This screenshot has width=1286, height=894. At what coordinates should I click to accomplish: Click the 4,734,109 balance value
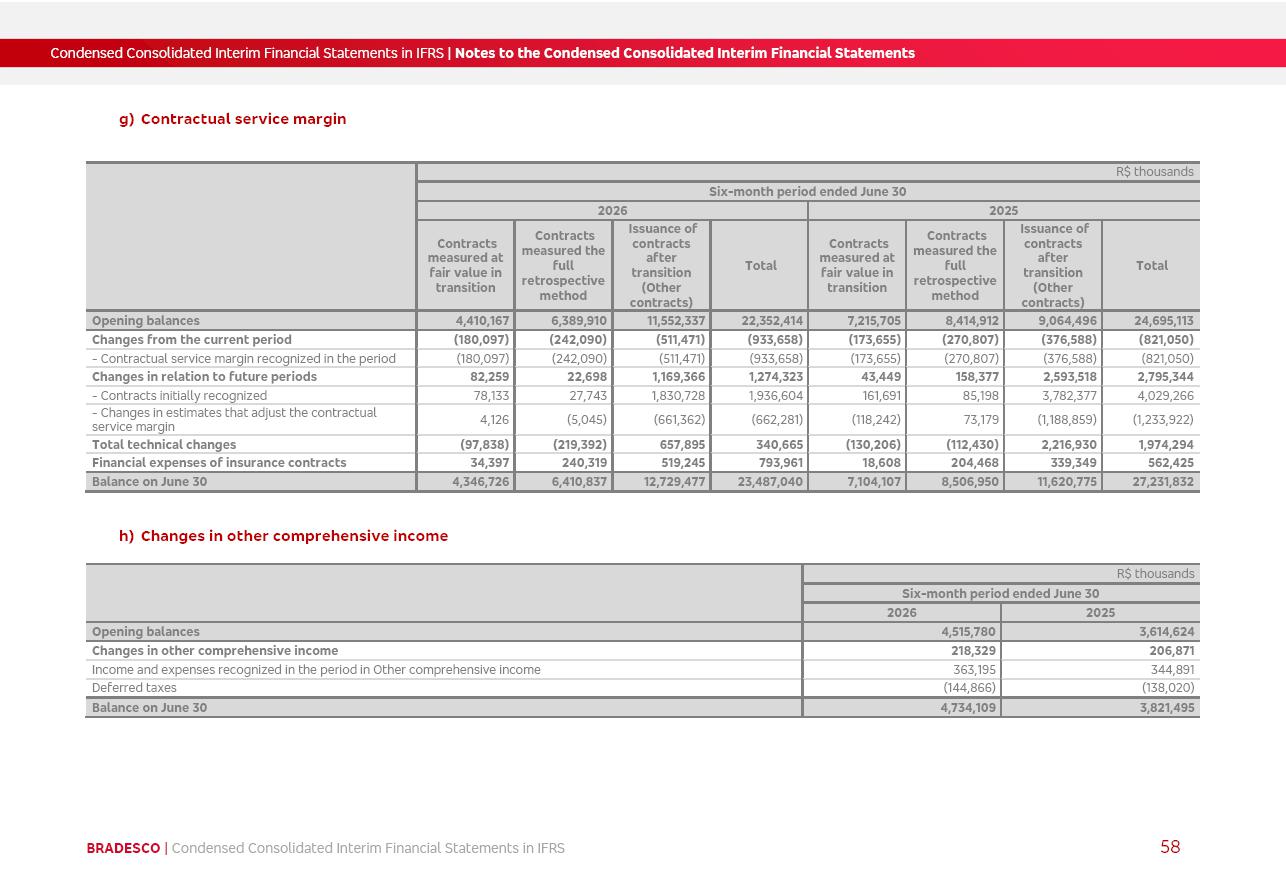[968, 708]
